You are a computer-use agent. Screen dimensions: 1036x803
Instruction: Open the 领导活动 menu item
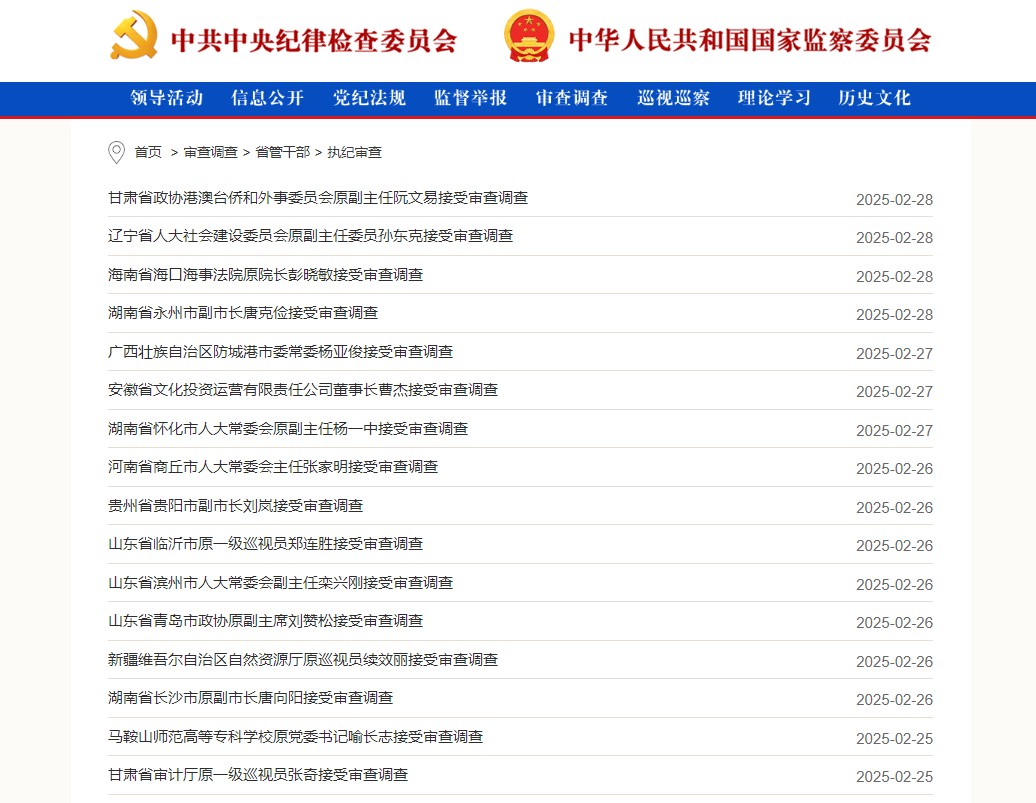(x=167, y=98)
